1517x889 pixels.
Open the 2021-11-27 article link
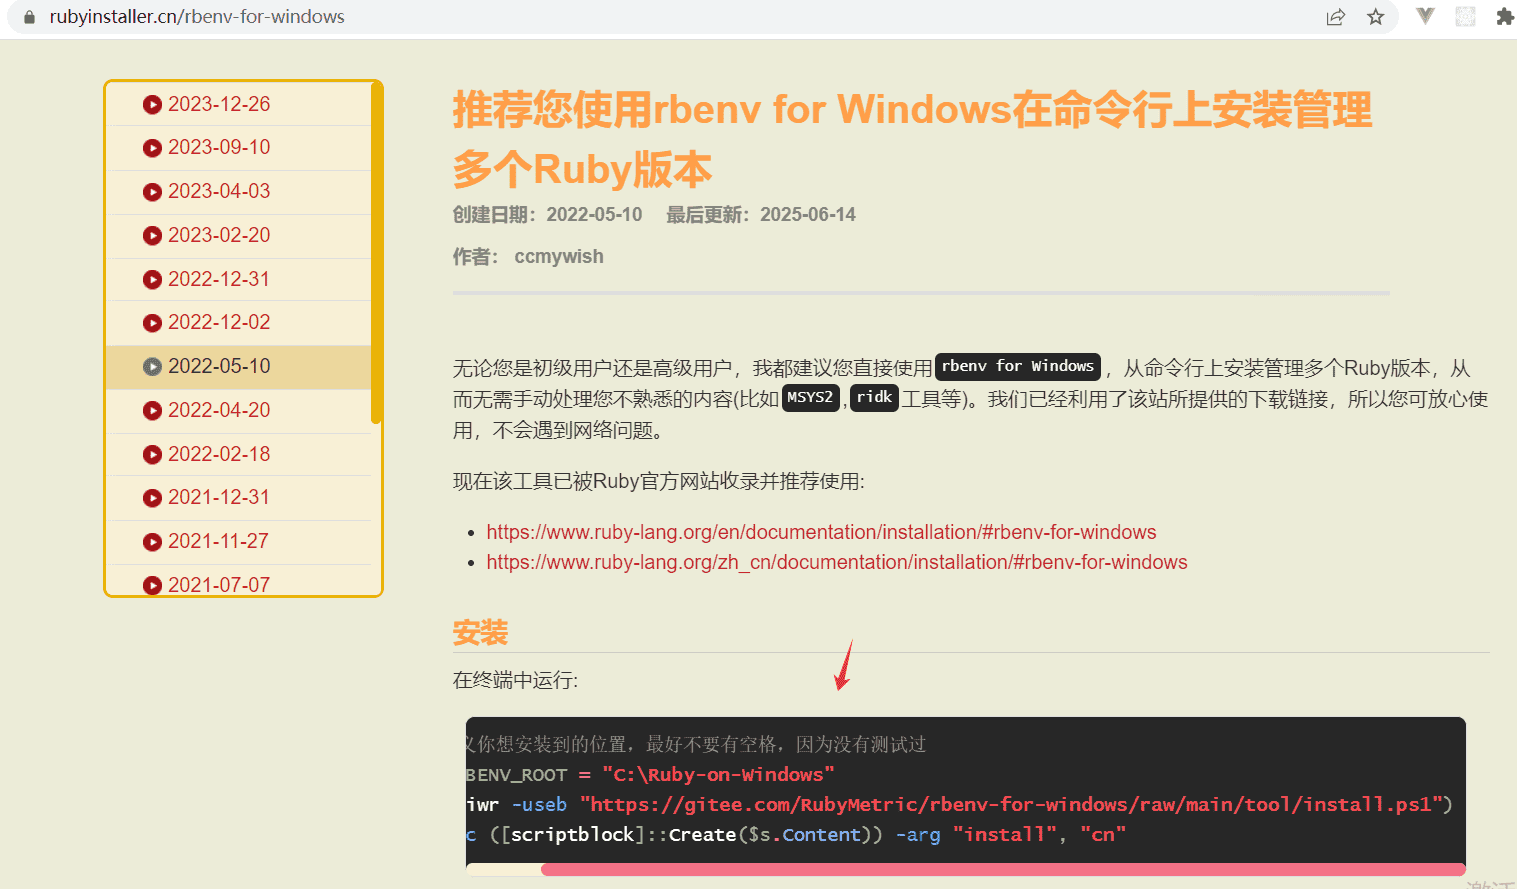(218, 541)
